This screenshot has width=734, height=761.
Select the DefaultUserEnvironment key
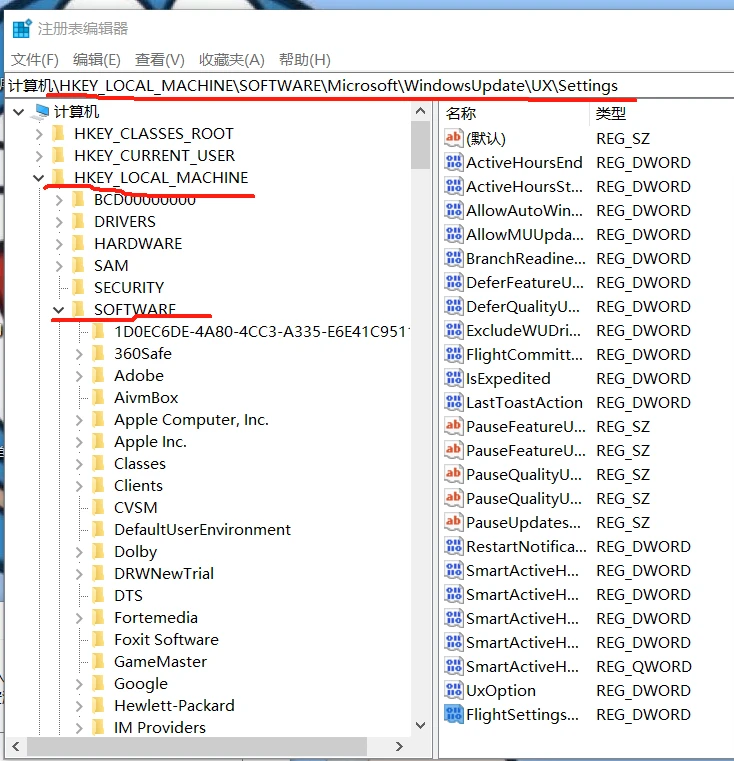[x=202, y=529]
